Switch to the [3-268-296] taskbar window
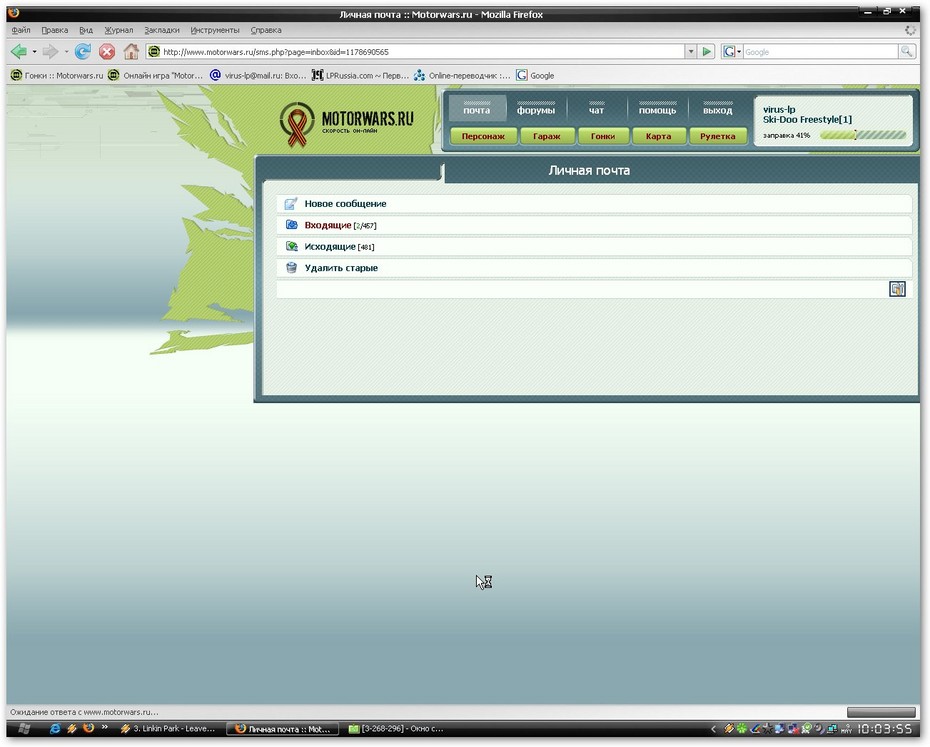This screenshot has height=747, width=930. point(396,729)
